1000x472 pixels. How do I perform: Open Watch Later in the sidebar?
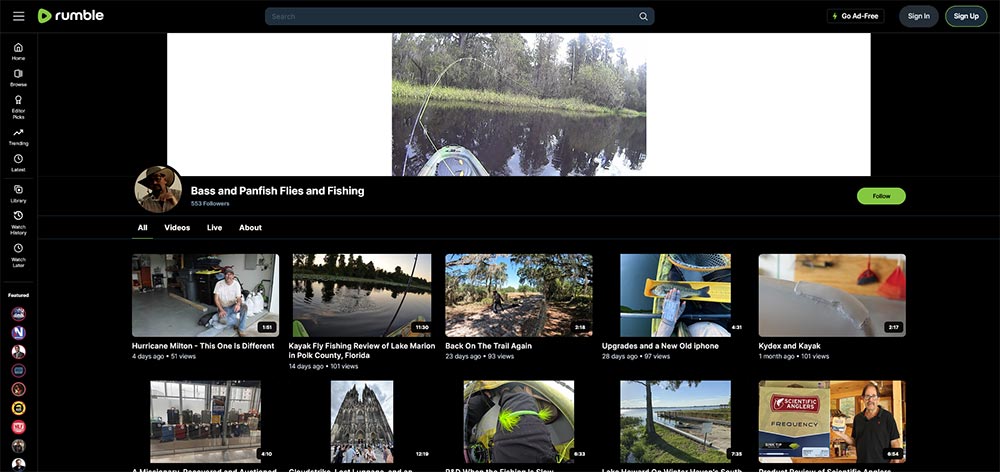(18, 255)
